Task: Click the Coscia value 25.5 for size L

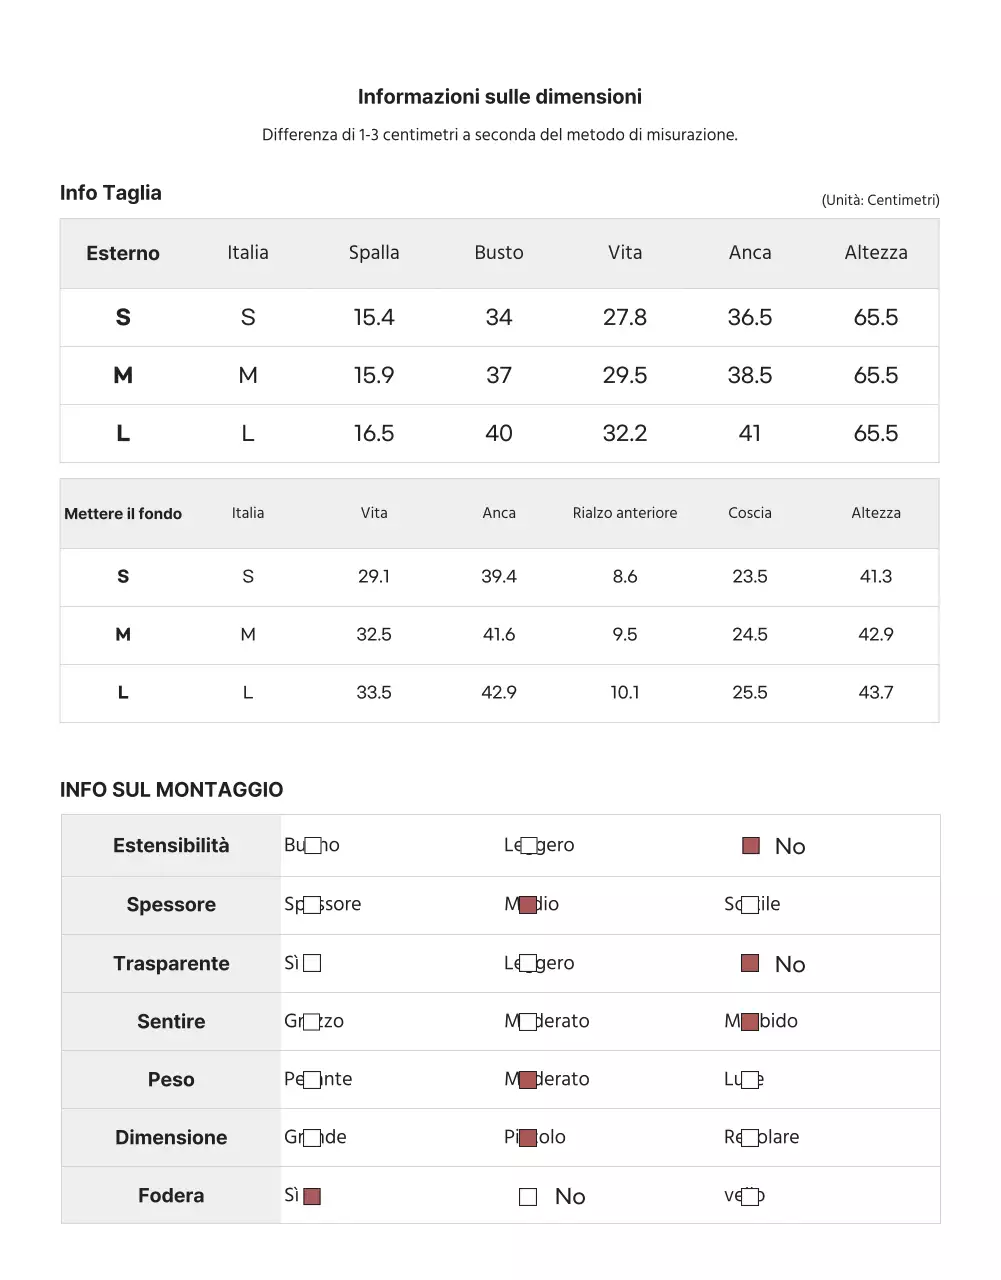Action: (x=750, y=693)
